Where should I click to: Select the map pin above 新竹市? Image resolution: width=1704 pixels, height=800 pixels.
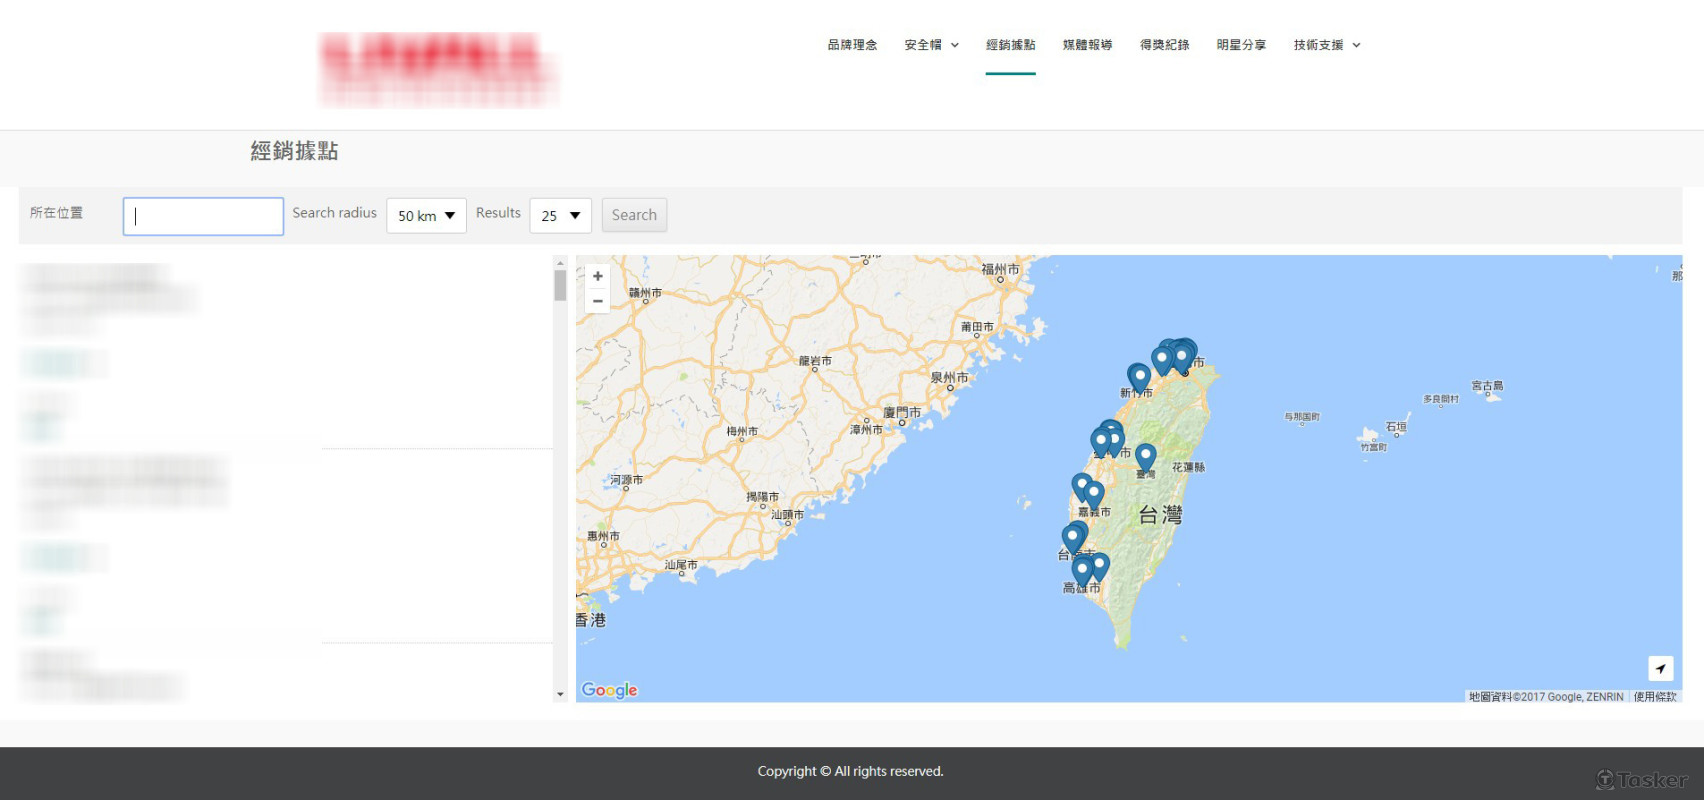(x=1139, y=378)
